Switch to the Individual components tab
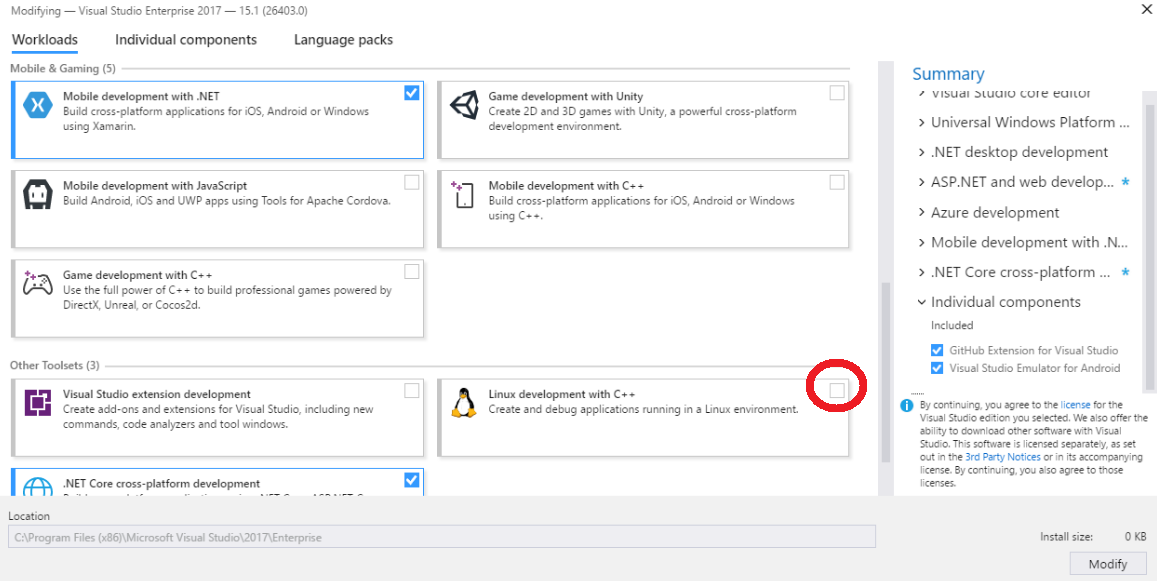This screenshot has height=581, width=1157. click(186, 39)
